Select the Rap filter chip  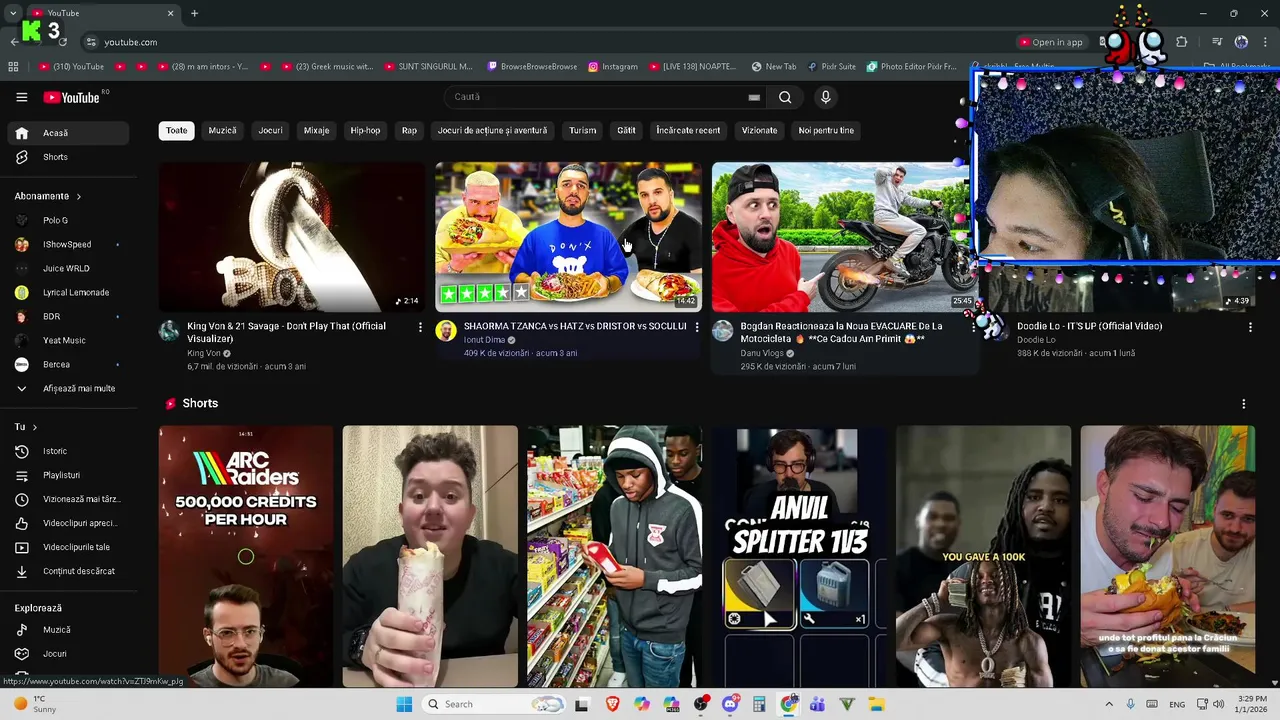coord(409,130)
